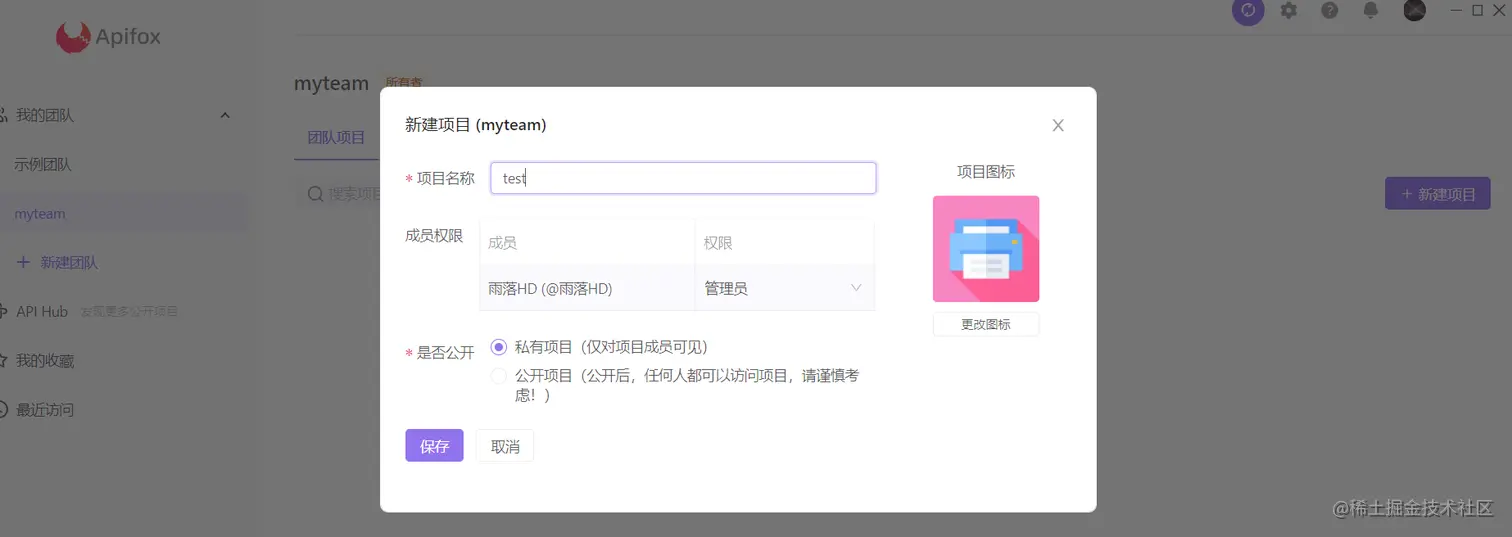This screenshot has width=1512, height=537.
Task: Minimize the Apifox window
Action: click(x=1457, y=11)
